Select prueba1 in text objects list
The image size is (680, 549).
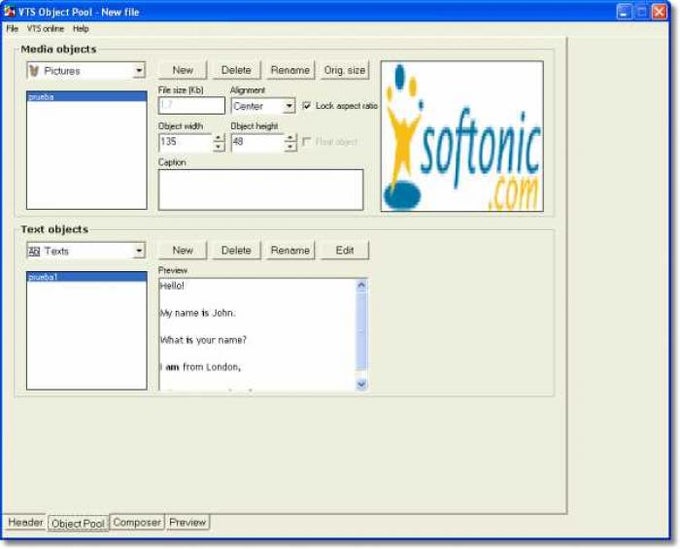pyautogui.click(x=87, y=277)
